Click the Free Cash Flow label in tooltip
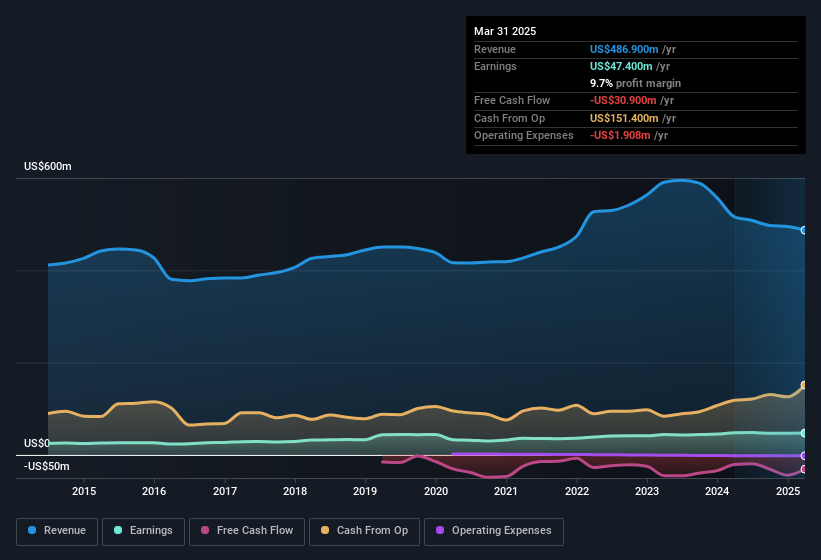Viewport: 821px width, 560px height. click(x=512, y=100)
